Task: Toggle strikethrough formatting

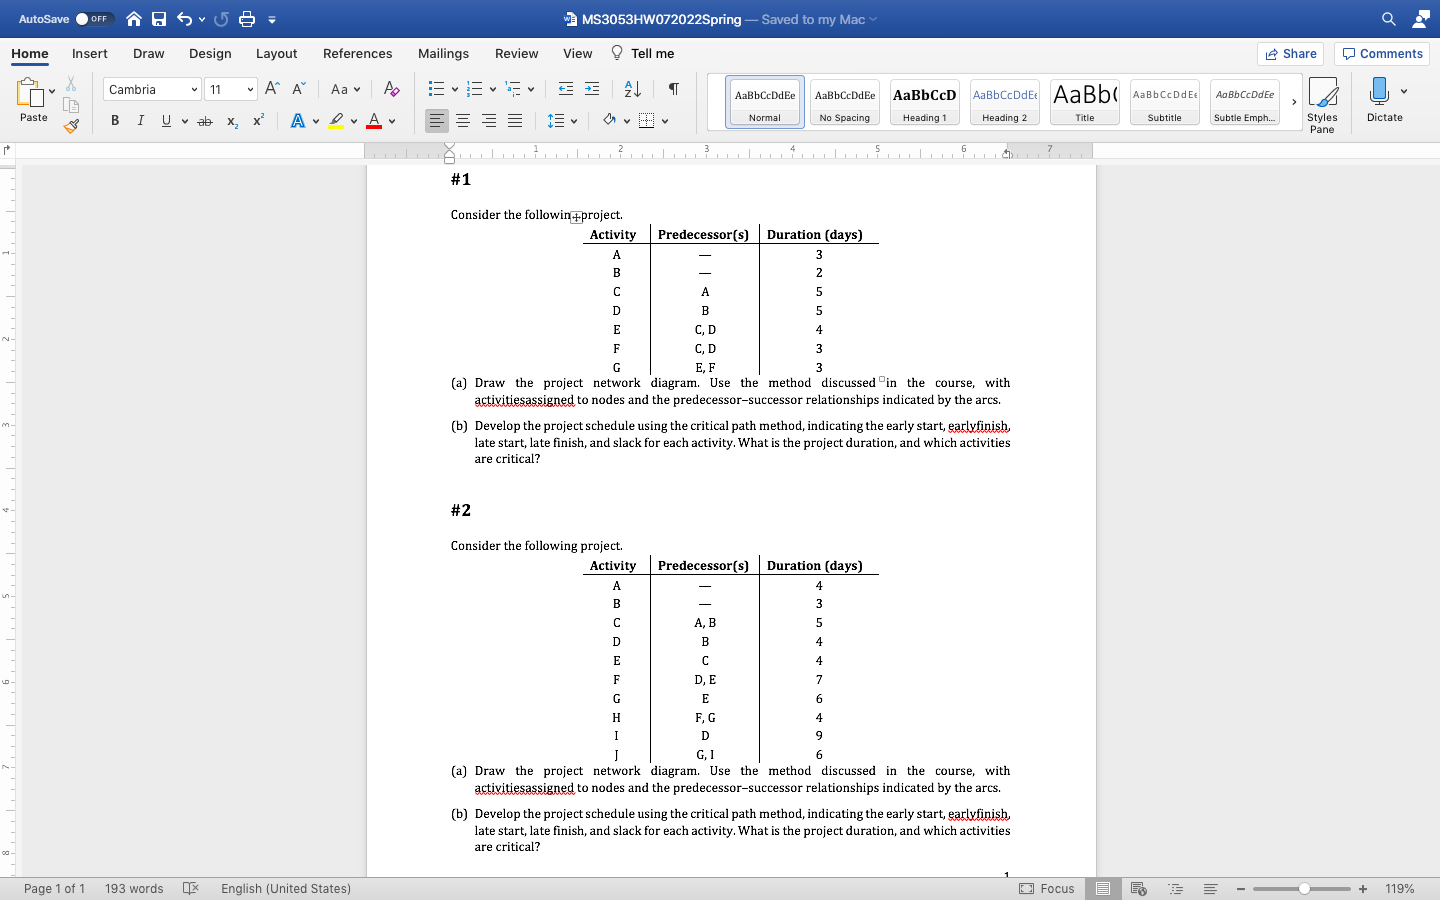Action: tap(205, 121)
